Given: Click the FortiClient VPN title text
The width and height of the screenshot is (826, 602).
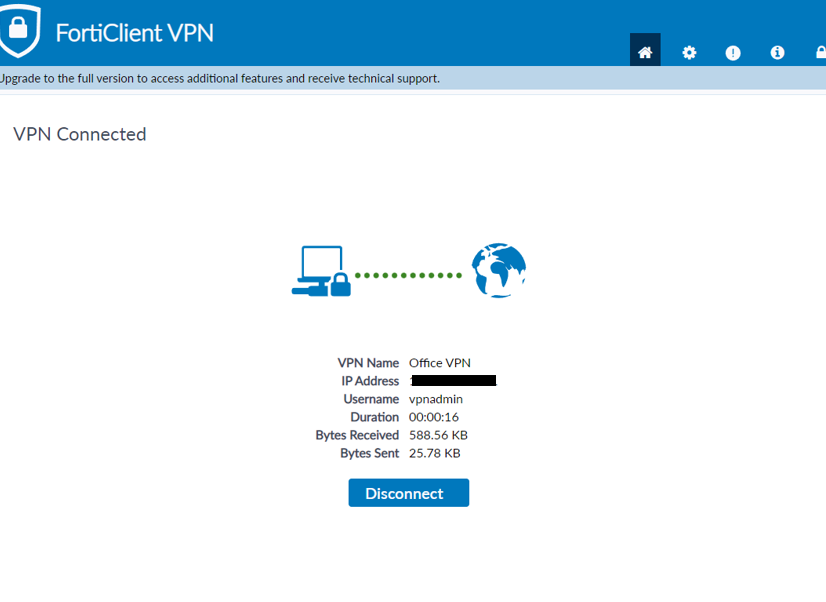Looking at the screenshot, I should [x=134, y=32].
